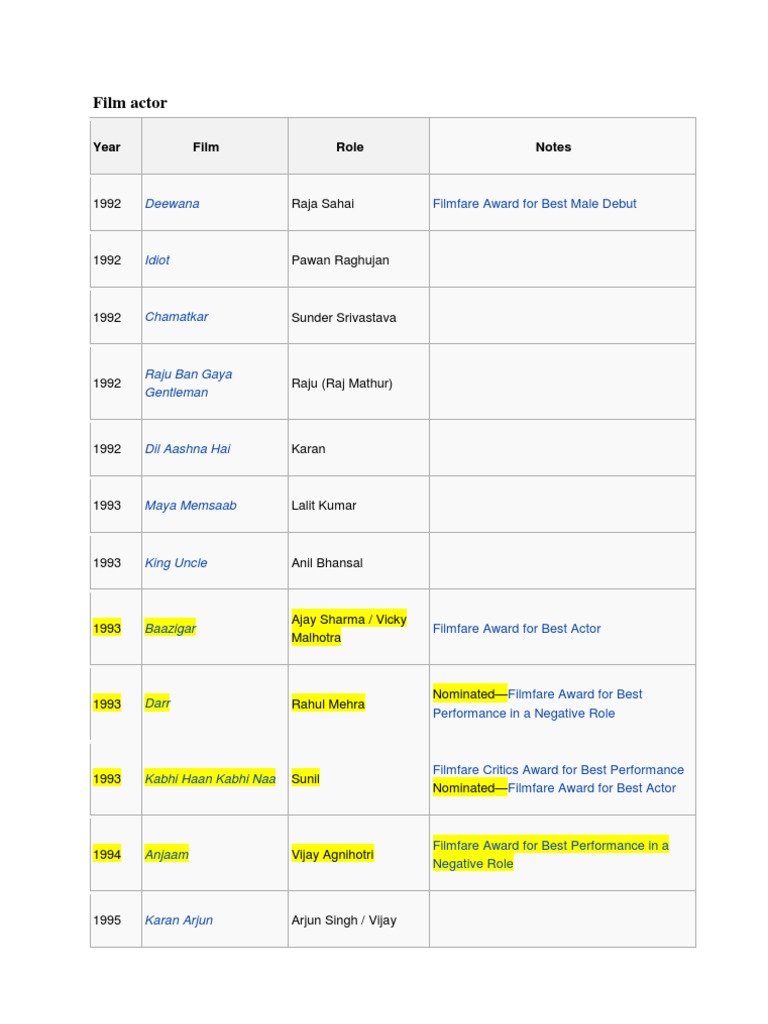Open Filmfare Critics Award for Best Performance link

(x=558, y=769)
